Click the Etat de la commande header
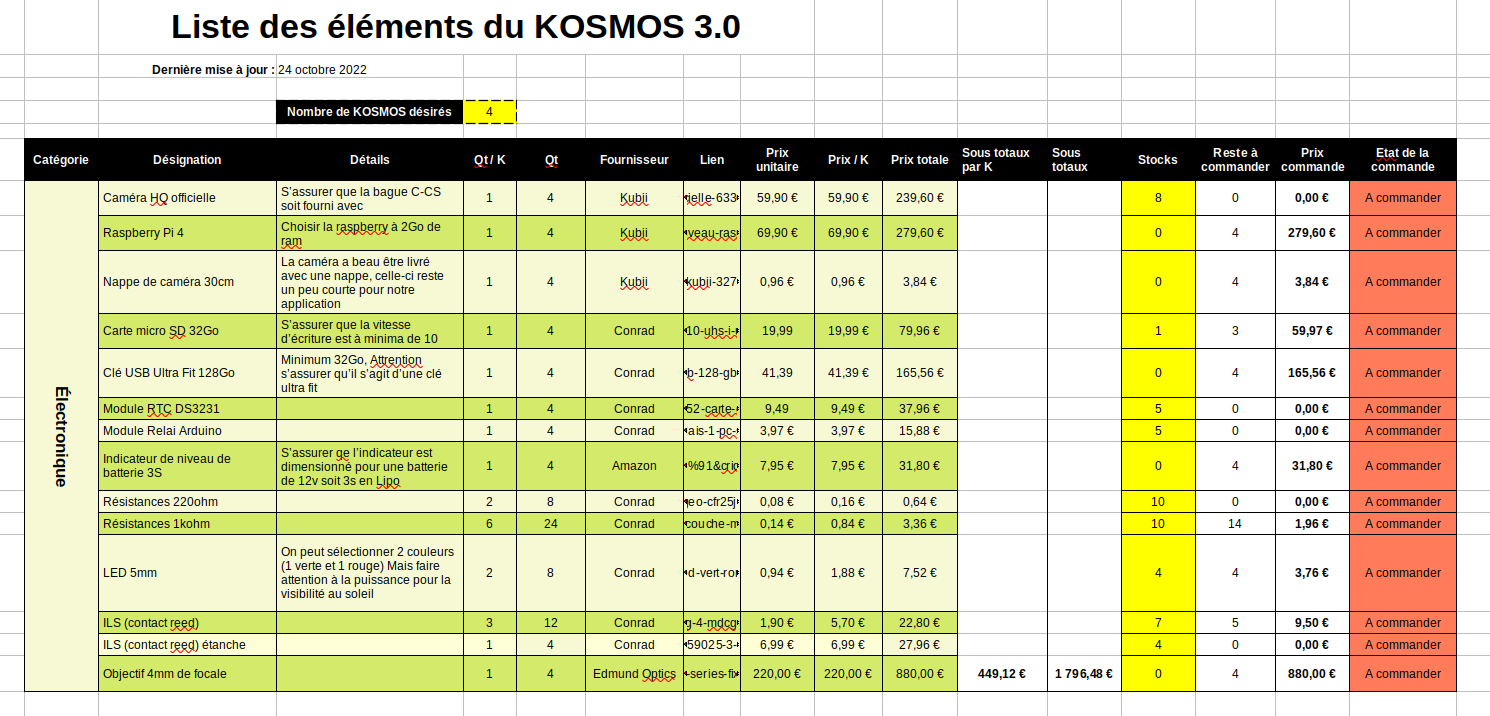The height and width of the screenshot is (716, 1490). pos(1403,160)
